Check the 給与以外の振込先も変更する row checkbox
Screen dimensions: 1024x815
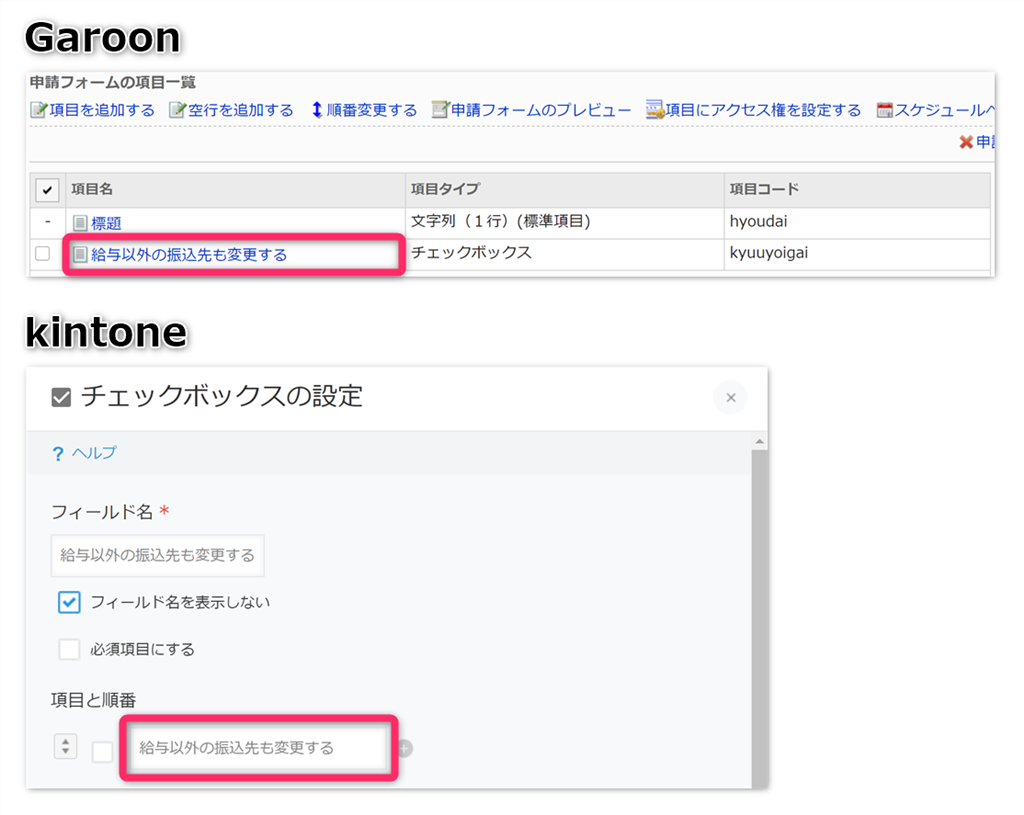pyautogui.click(x=42, y=253)
